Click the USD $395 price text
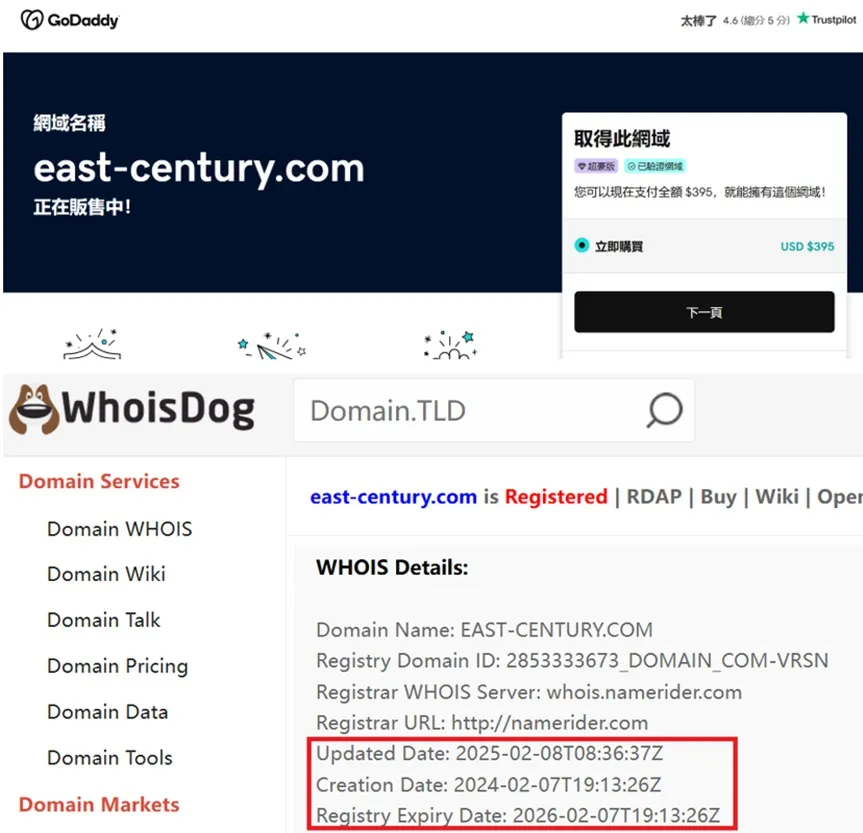863x833 pixels. tap(807, 246)
